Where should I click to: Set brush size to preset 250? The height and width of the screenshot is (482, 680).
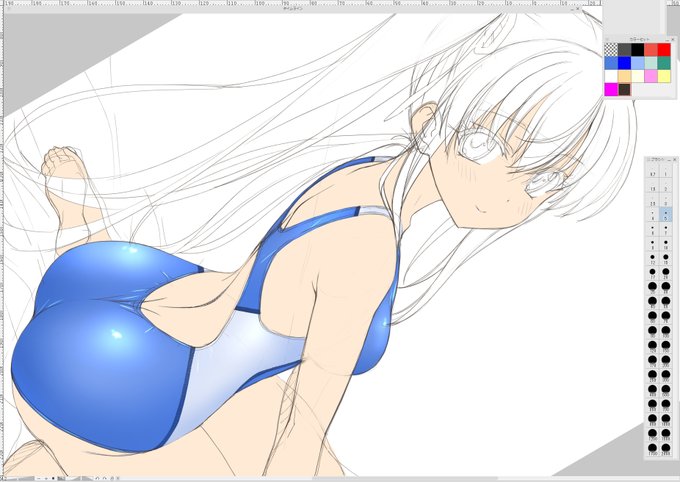point(652,377)
